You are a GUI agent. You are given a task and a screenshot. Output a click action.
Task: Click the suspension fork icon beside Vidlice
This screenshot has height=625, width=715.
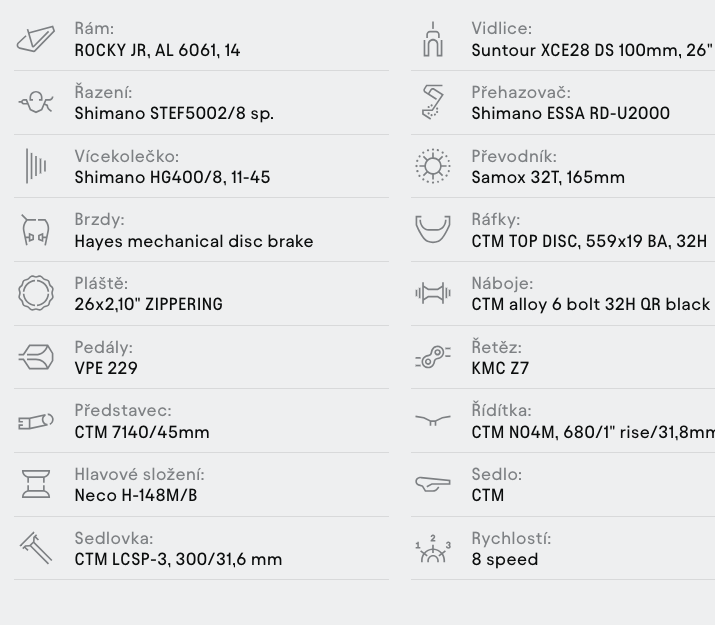433,39
